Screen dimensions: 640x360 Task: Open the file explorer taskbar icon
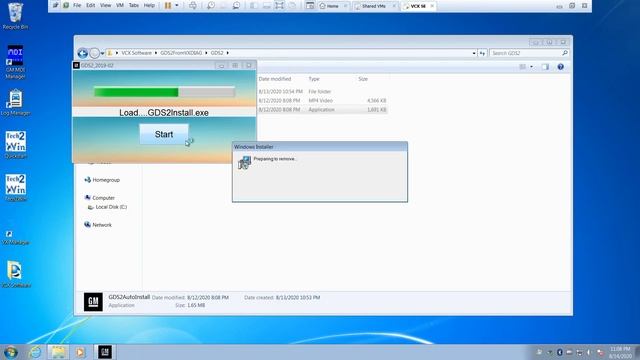(x=58, y=352)
